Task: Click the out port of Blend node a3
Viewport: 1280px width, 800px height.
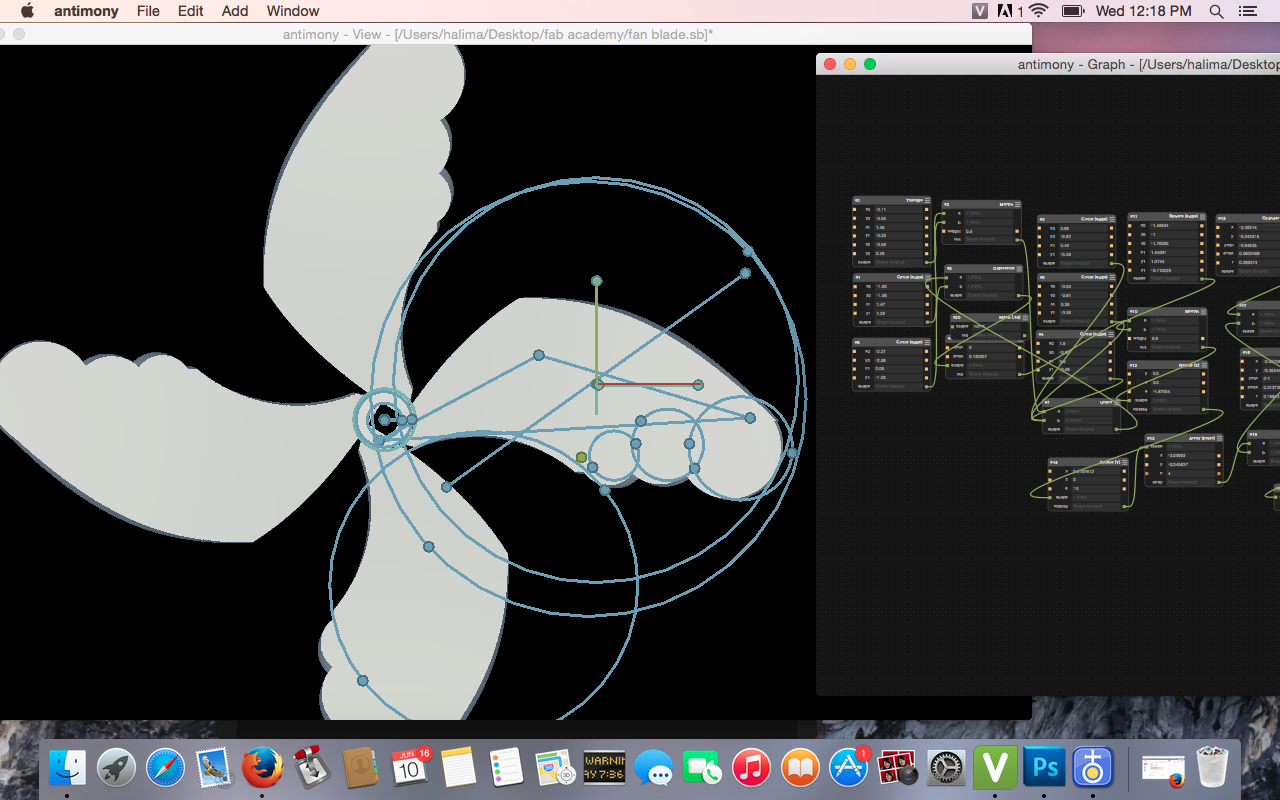Action: [1017, 240]
